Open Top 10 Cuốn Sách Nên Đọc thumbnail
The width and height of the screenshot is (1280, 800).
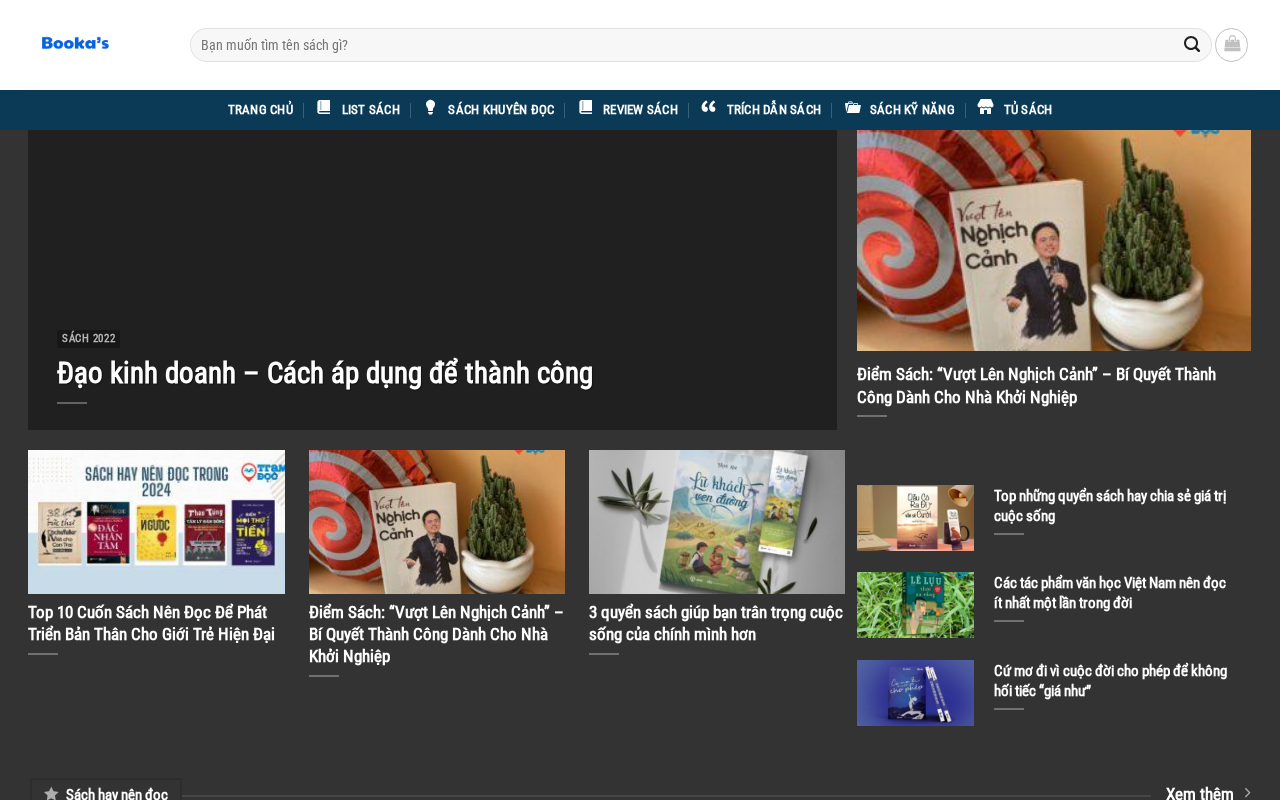[156, 522]
